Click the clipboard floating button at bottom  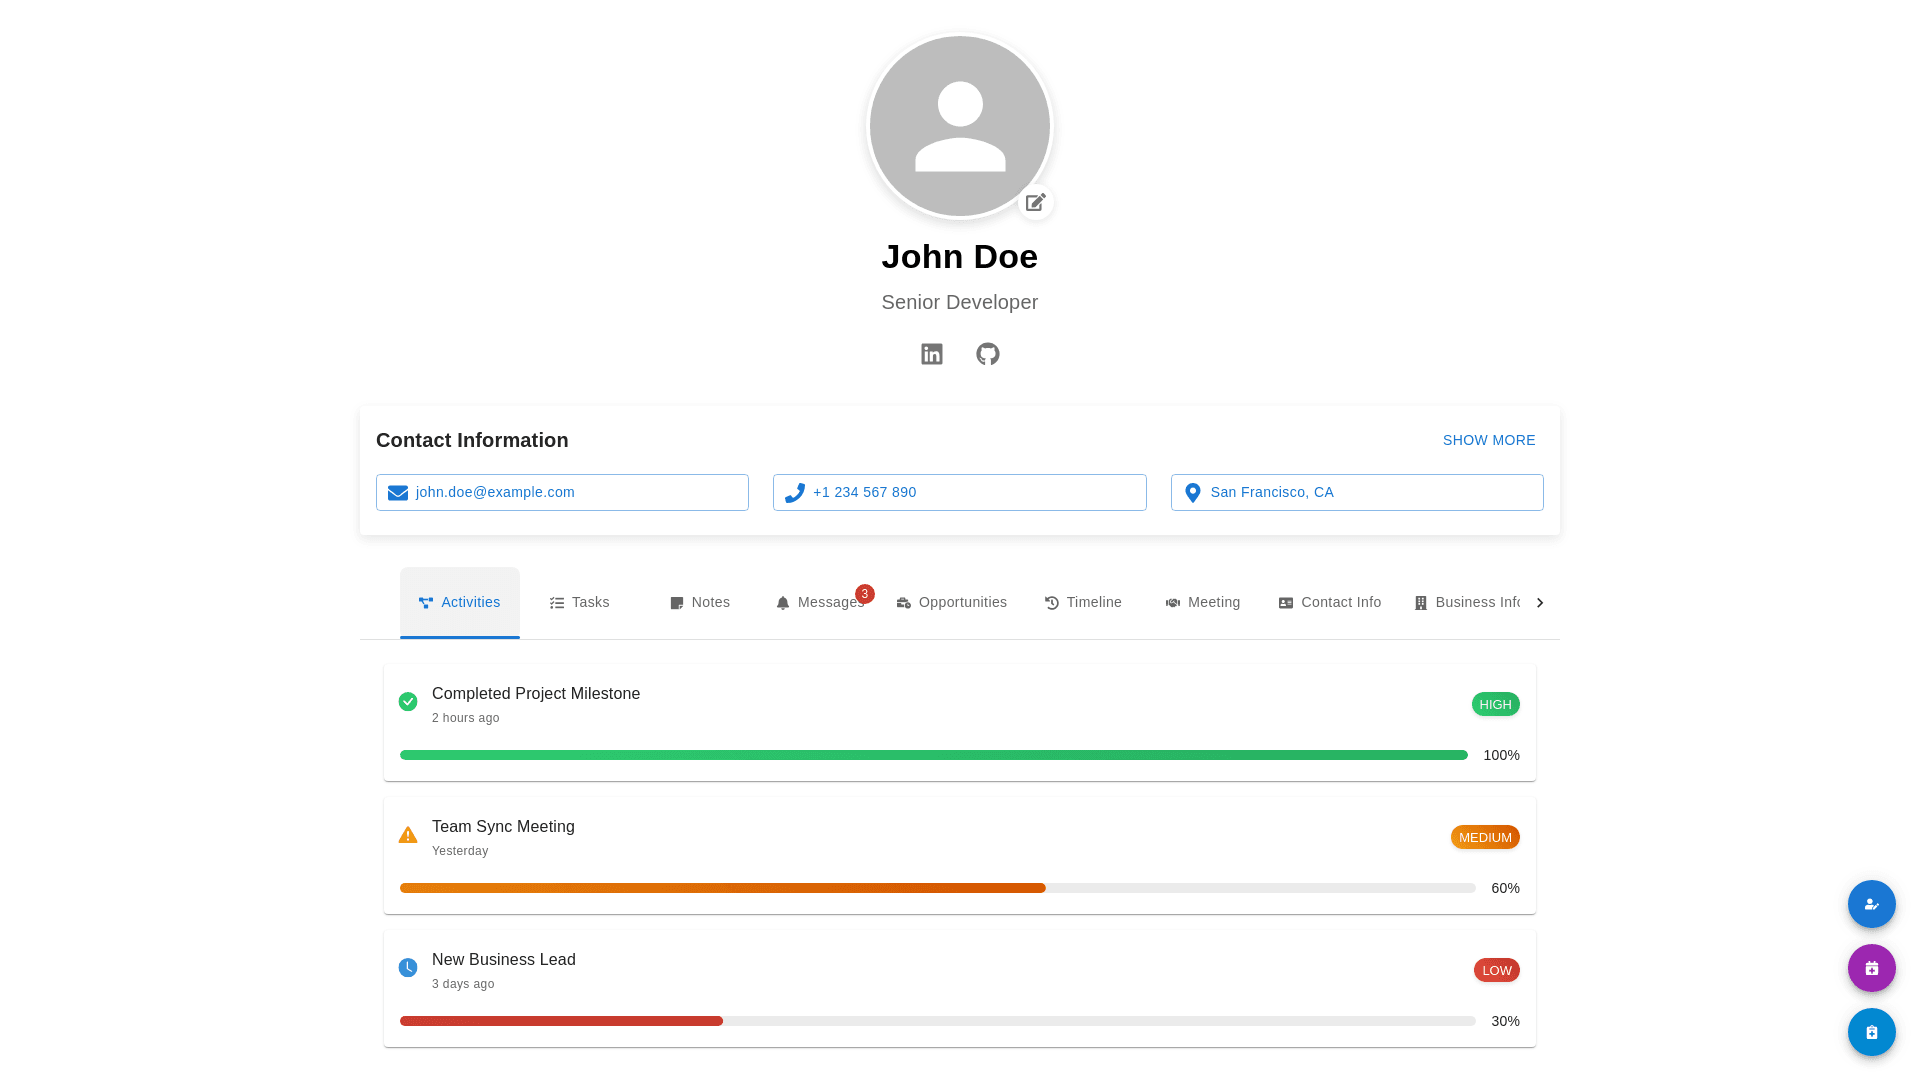pyautogui.click(x=1871, y=1032)
